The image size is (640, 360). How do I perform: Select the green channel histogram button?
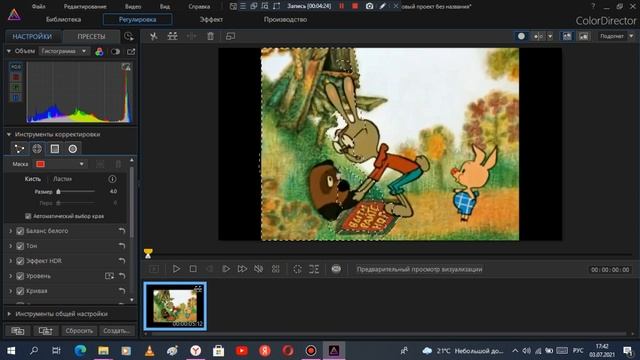click(x=16, y=87)
